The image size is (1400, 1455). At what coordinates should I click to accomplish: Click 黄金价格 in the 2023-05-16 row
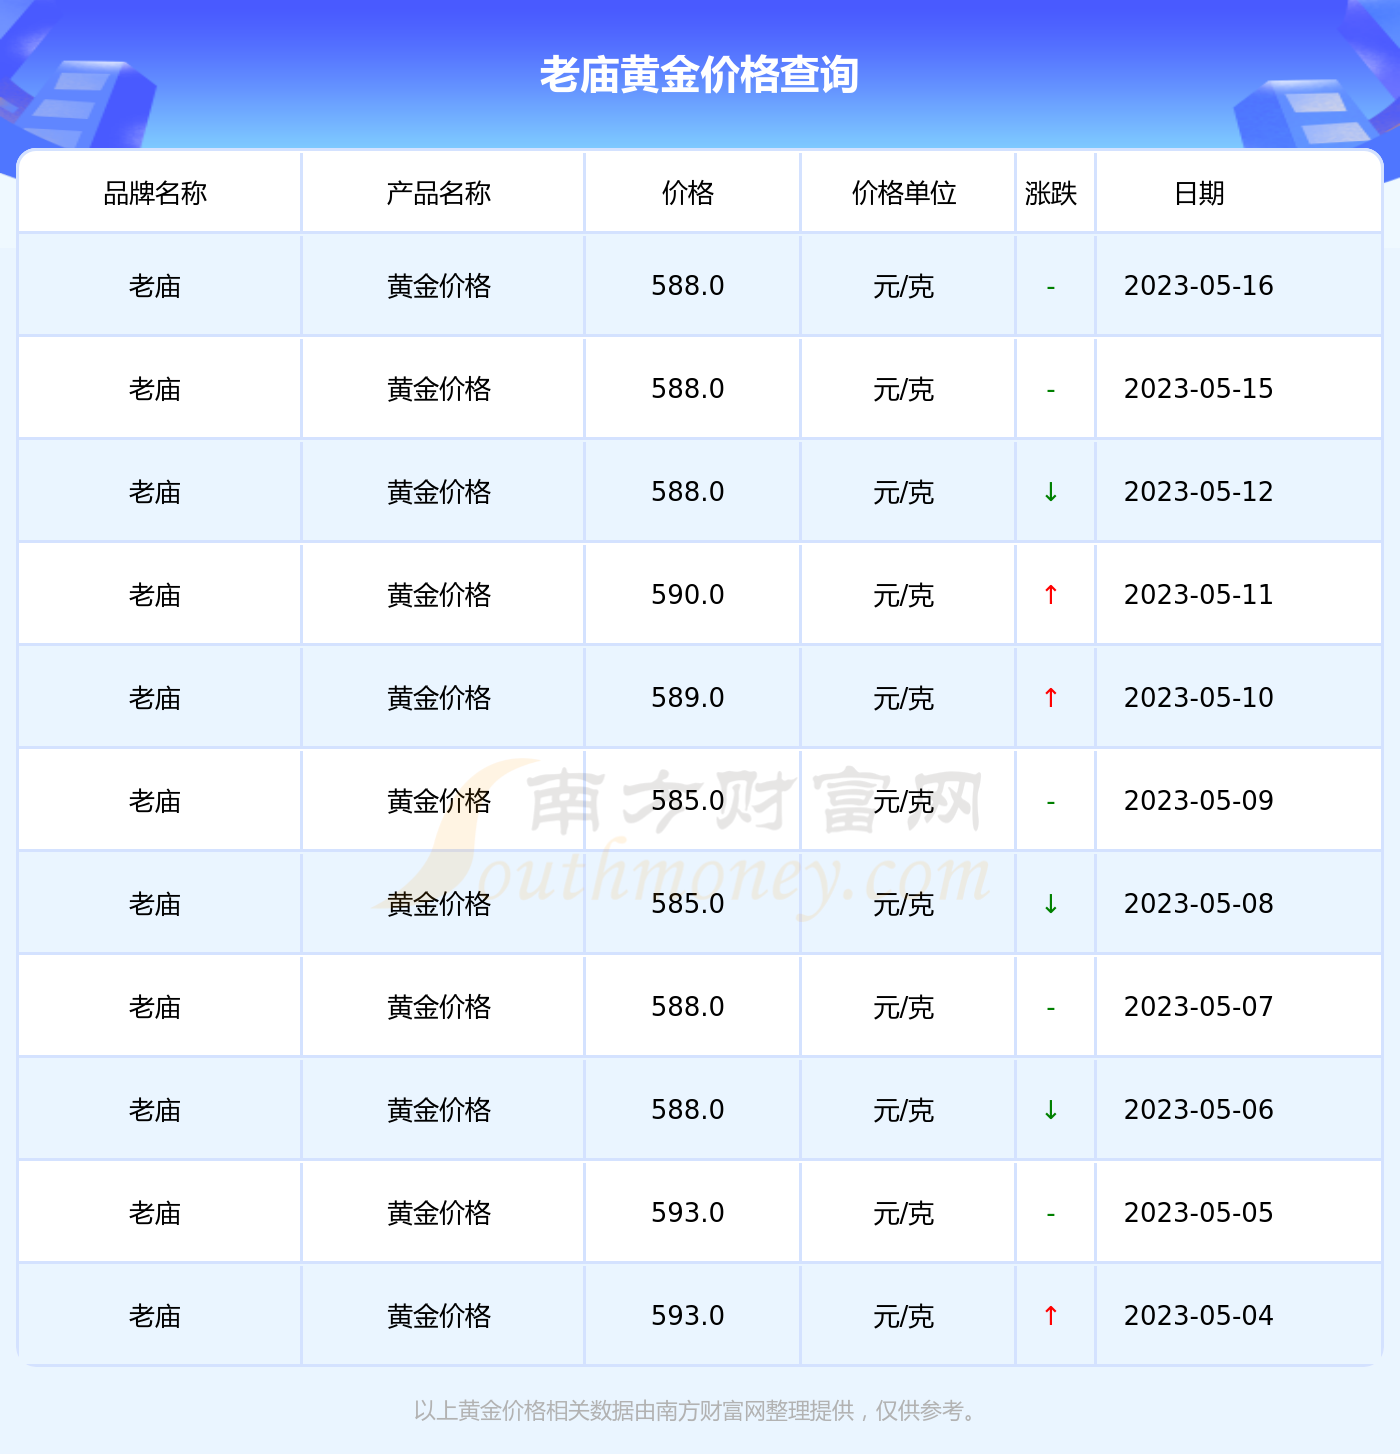coord(439,287)
